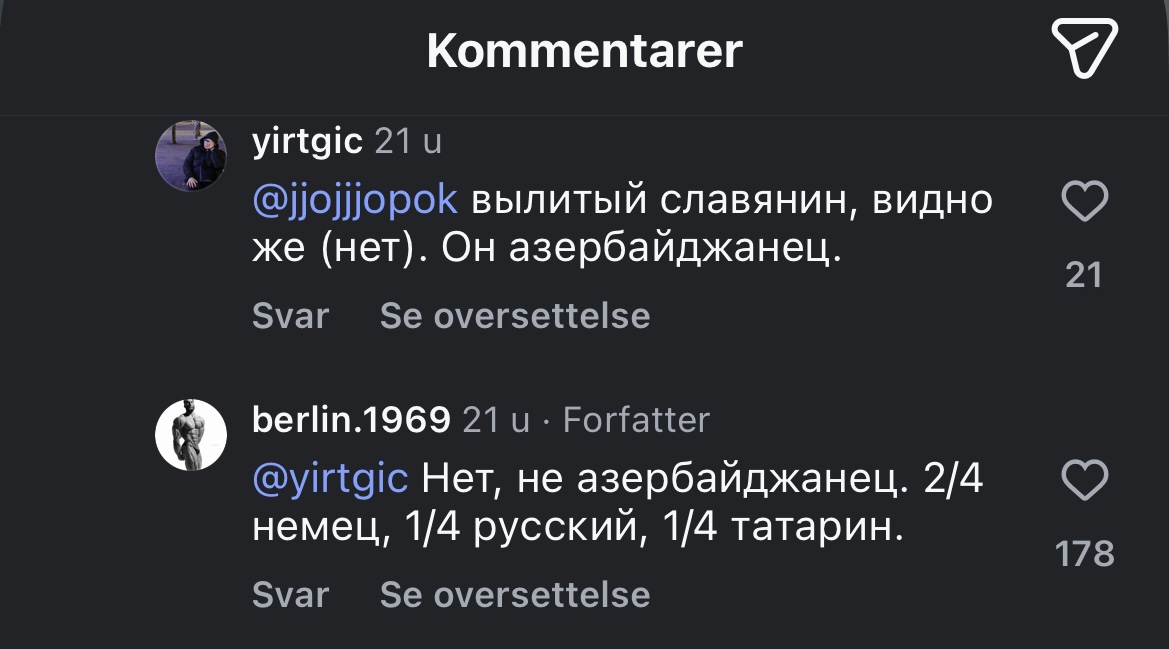Tap the timestamp next to berlin.1969

495,420
